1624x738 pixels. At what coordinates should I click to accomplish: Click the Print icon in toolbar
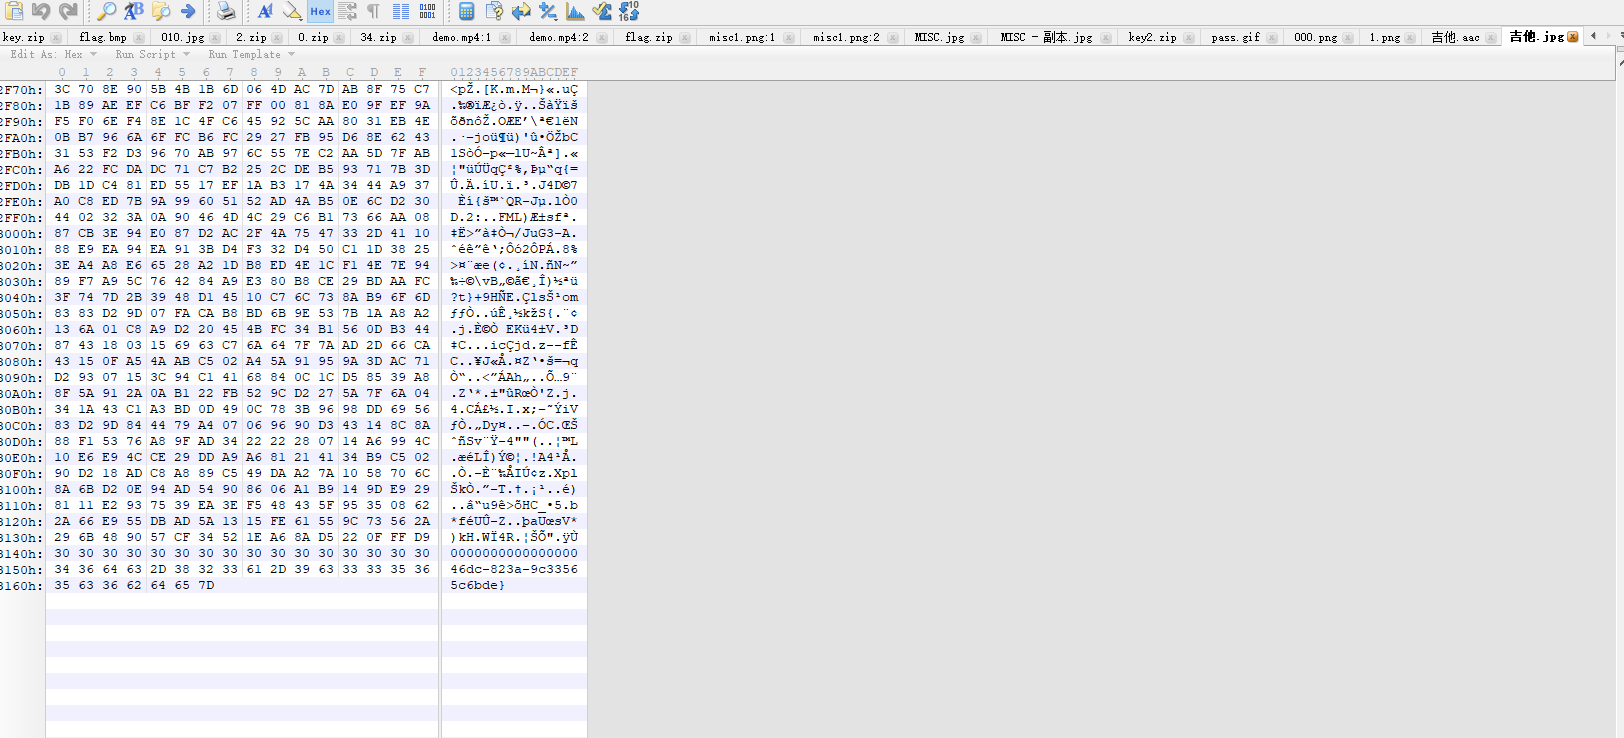tap(227, 11)
